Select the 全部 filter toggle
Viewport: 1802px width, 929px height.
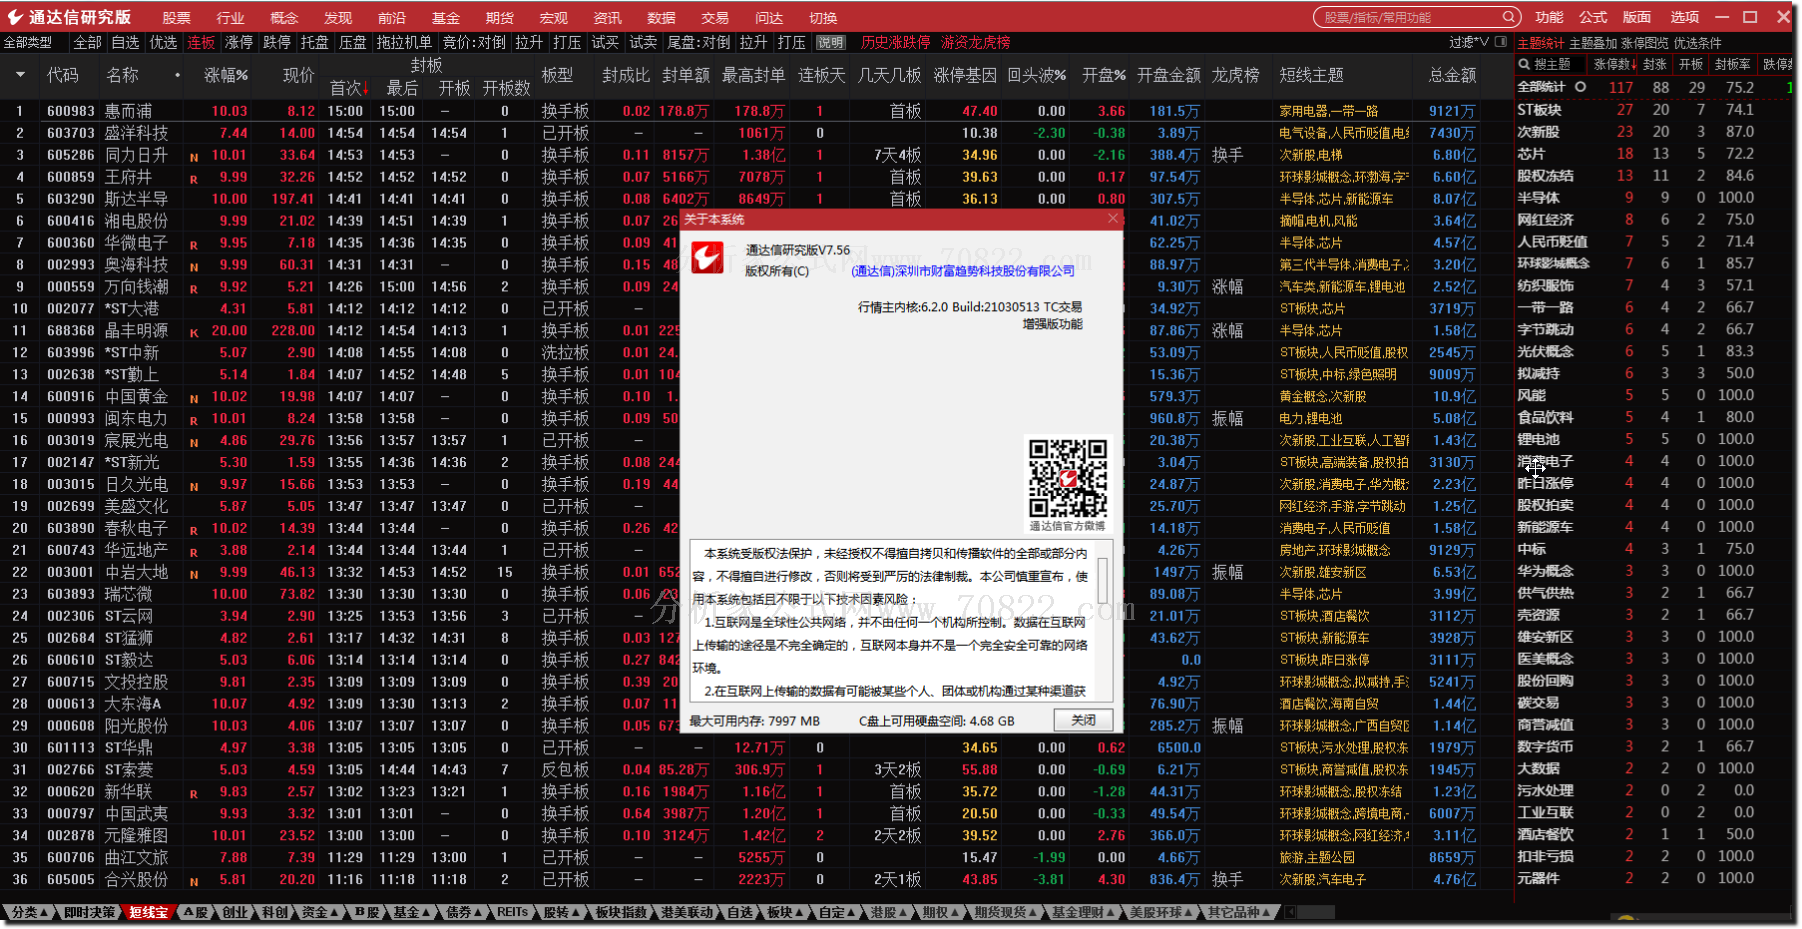pos(87,42)
